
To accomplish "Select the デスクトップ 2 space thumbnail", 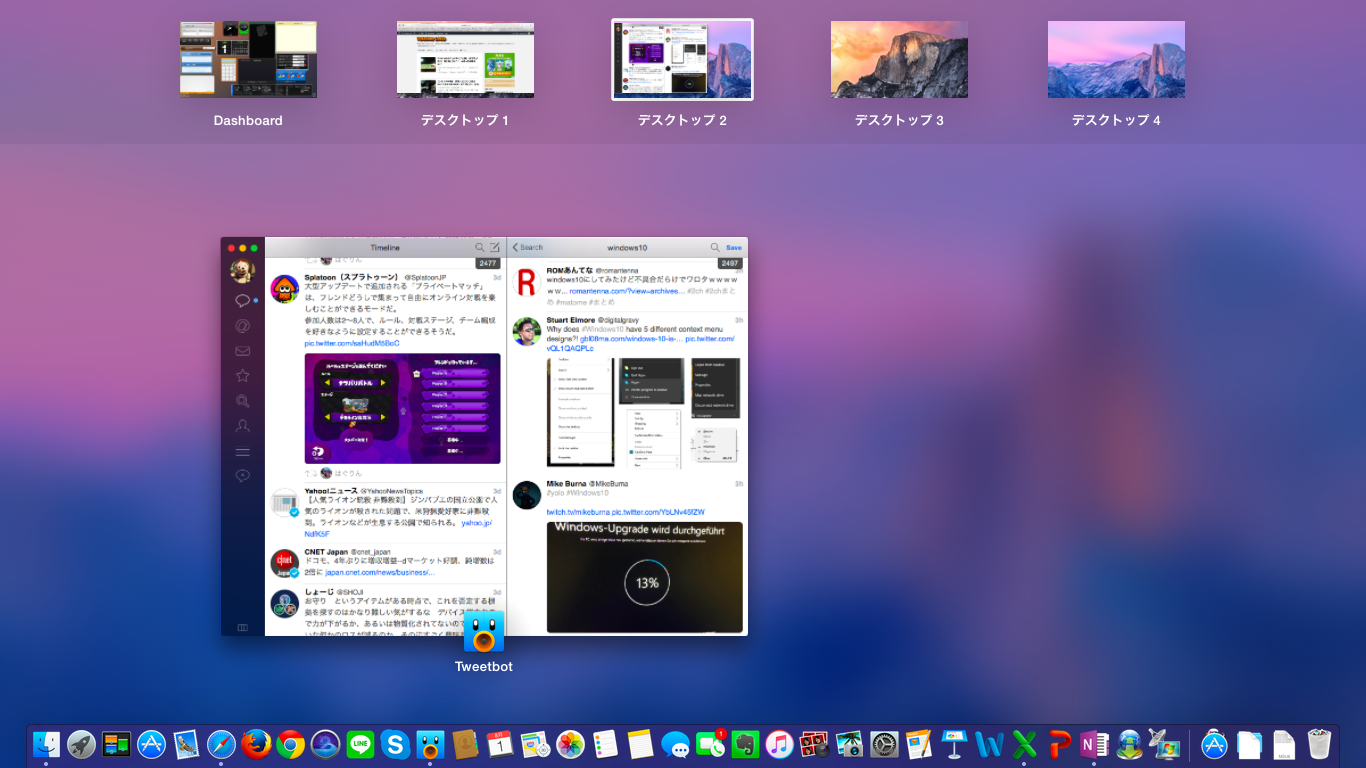I will tap(682, 60).
